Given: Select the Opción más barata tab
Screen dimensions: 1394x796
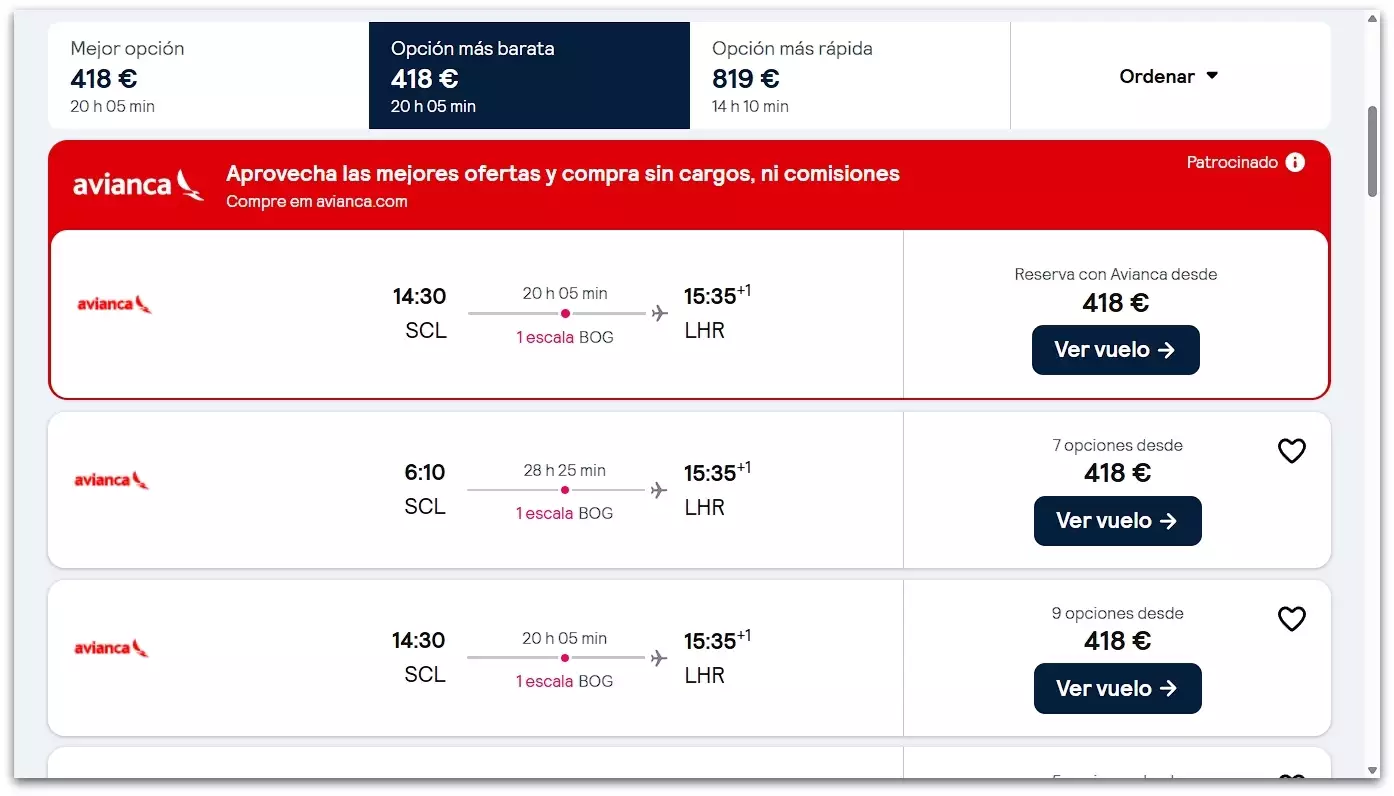Looking at the screenshot, I should pos(529,76).
